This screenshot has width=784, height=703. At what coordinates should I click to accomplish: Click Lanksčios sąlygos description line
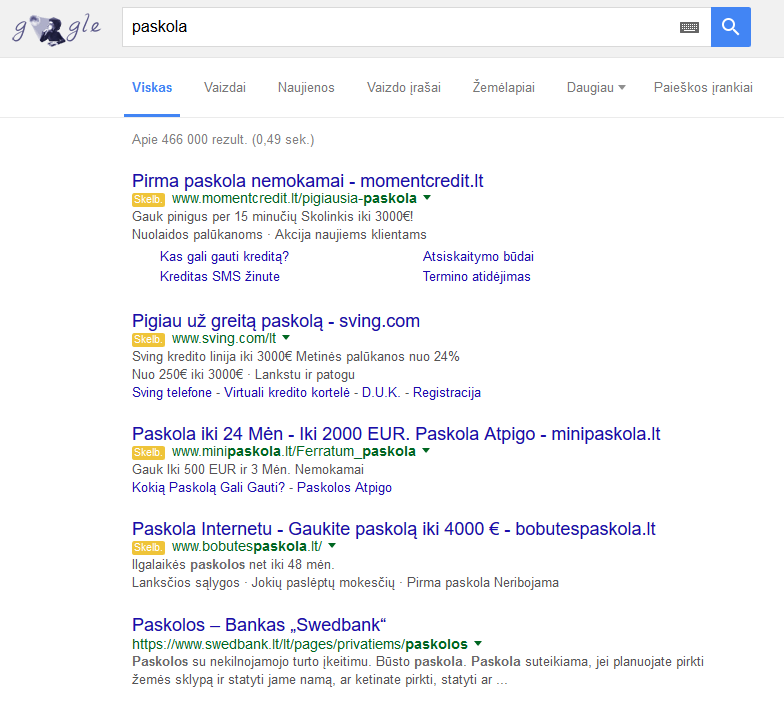(345, 582)
